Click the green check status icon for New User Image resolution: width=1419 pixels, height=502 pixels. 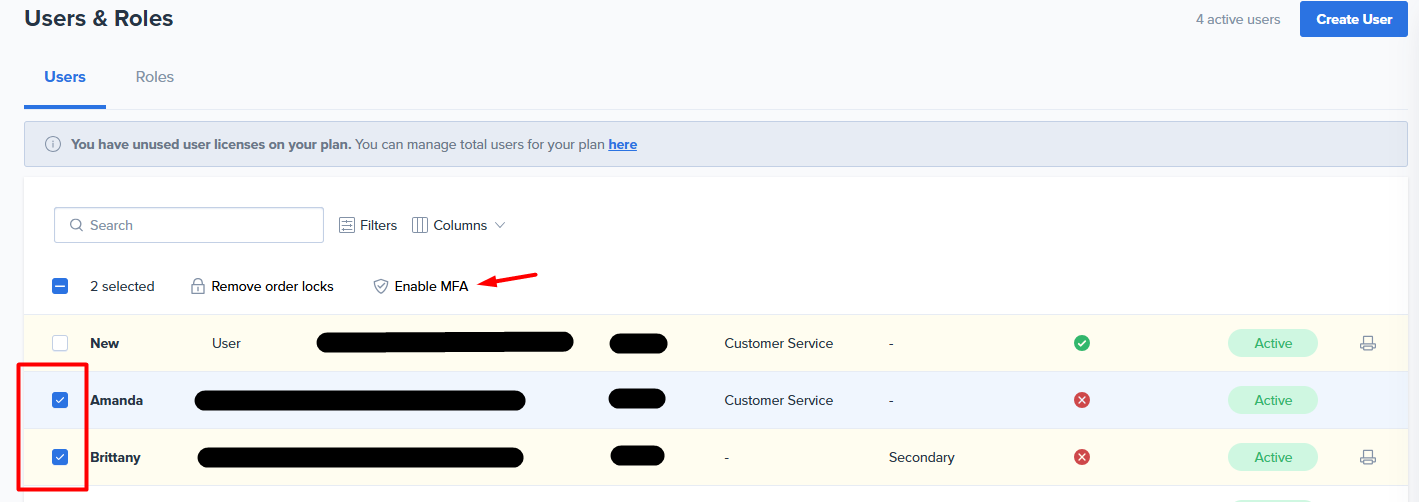1082,343
